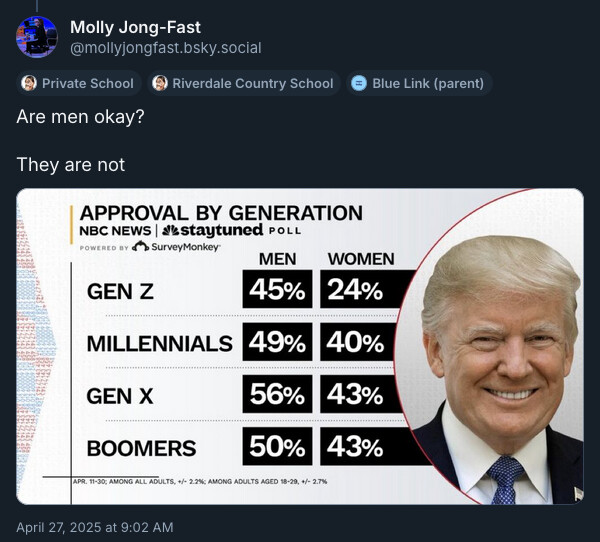This screenshot has height=542, width=600.
Task: Open the @mollyjongfast.bsky.social handle link
Action: pyautogui.click(x=166, y=48)
